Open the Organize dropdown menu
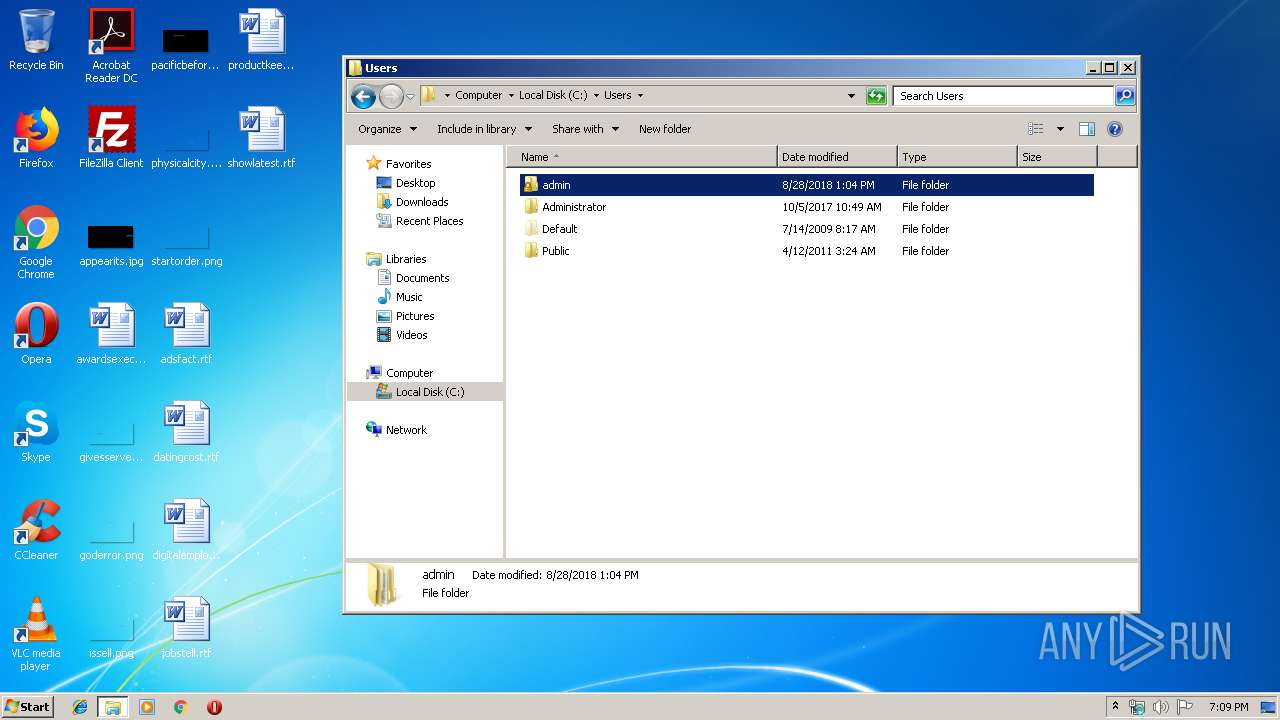This screenshot has height=720, width=1280. click(387, 129)
